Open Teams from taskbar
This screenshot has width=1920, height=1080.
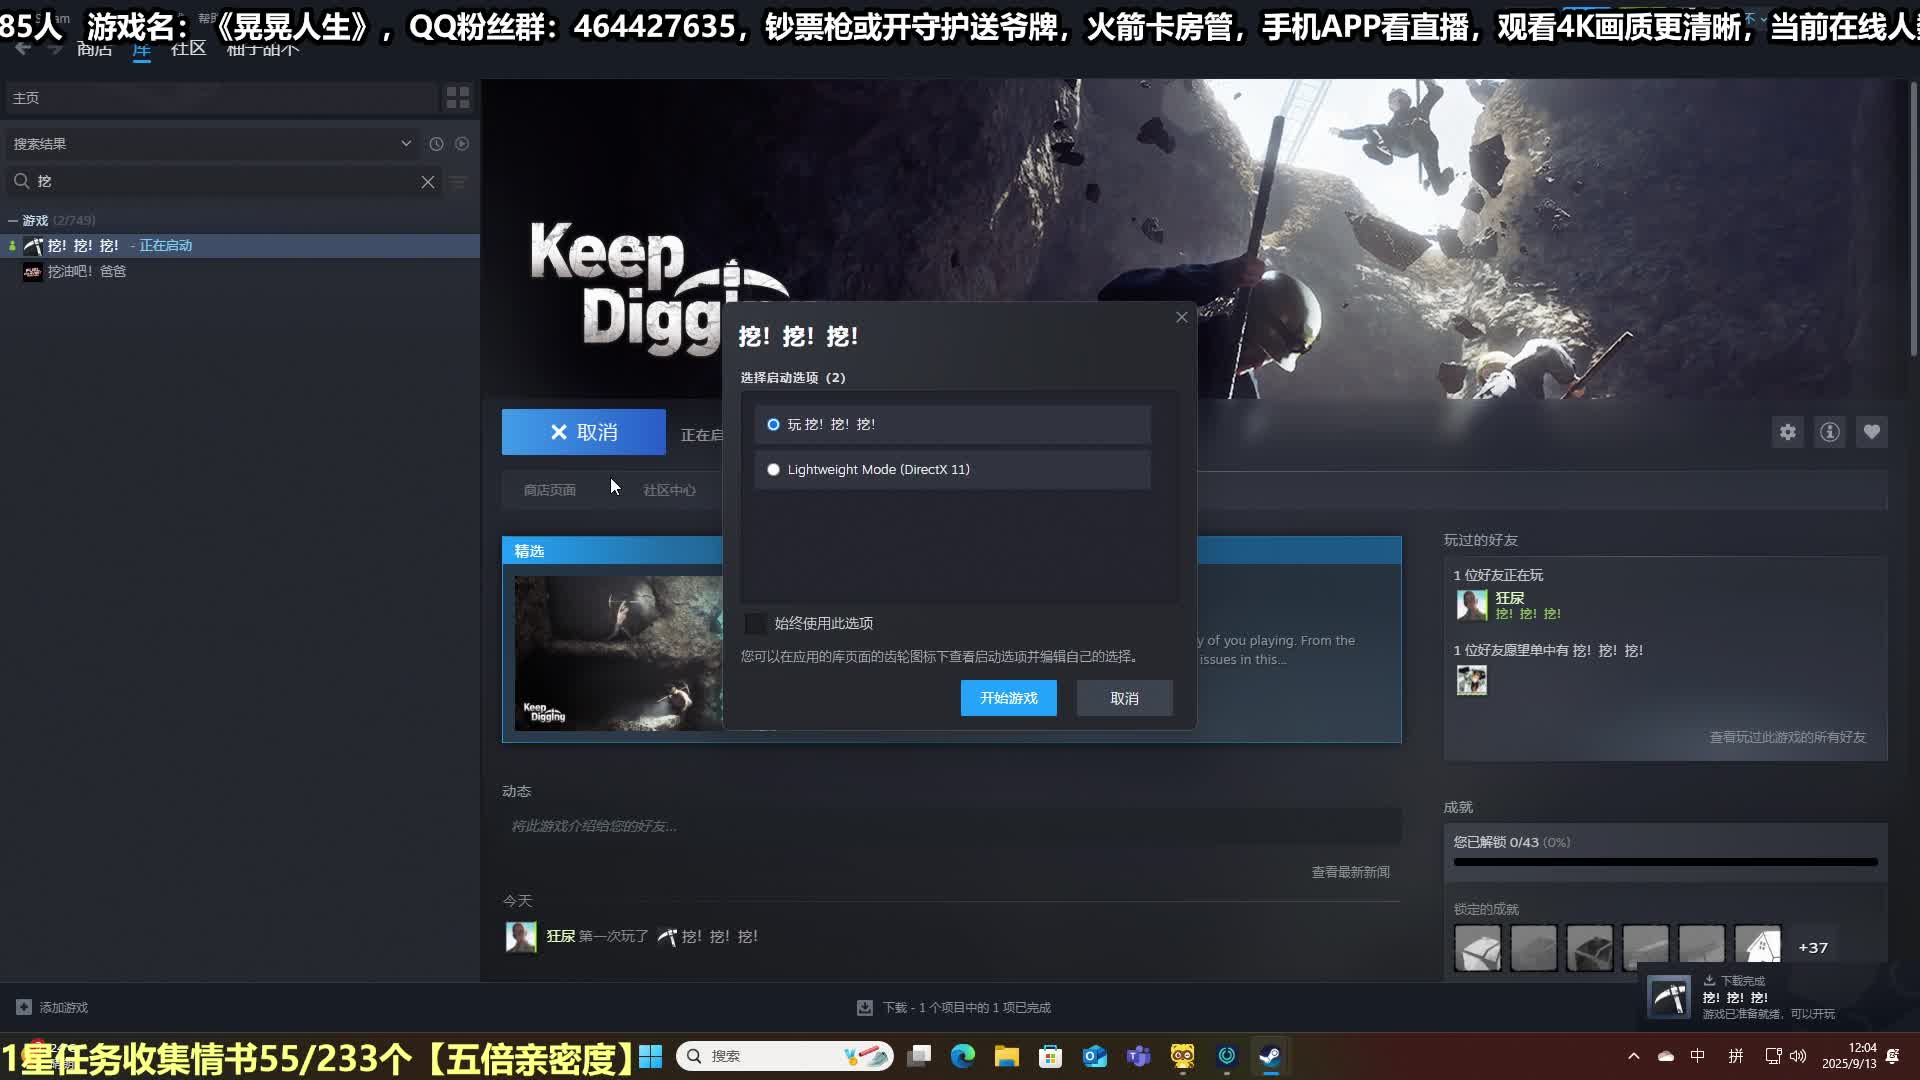pyautogui.click(x=1139, y=1056)
